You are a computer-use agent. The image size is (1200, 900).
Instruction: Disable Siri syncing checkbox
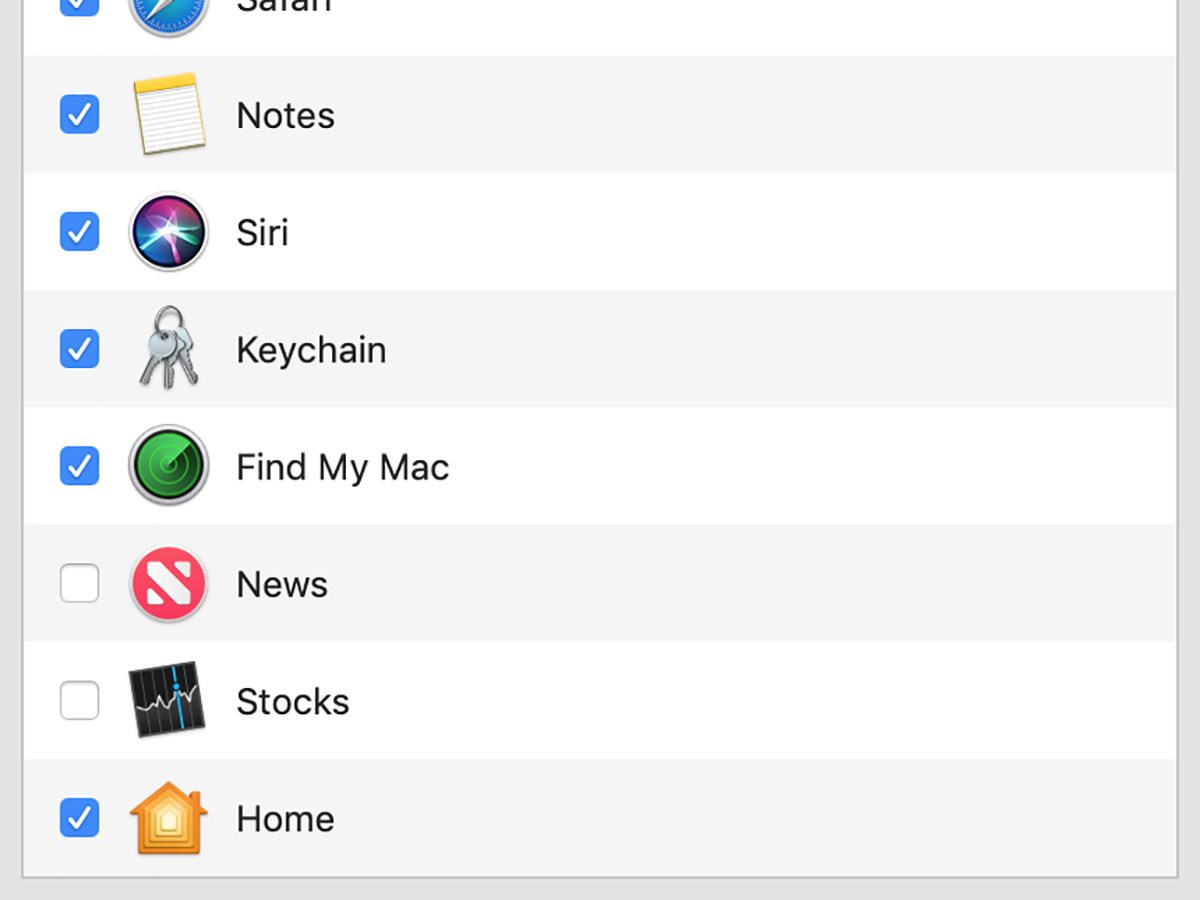pyautogui.click(x=80, y=232)
